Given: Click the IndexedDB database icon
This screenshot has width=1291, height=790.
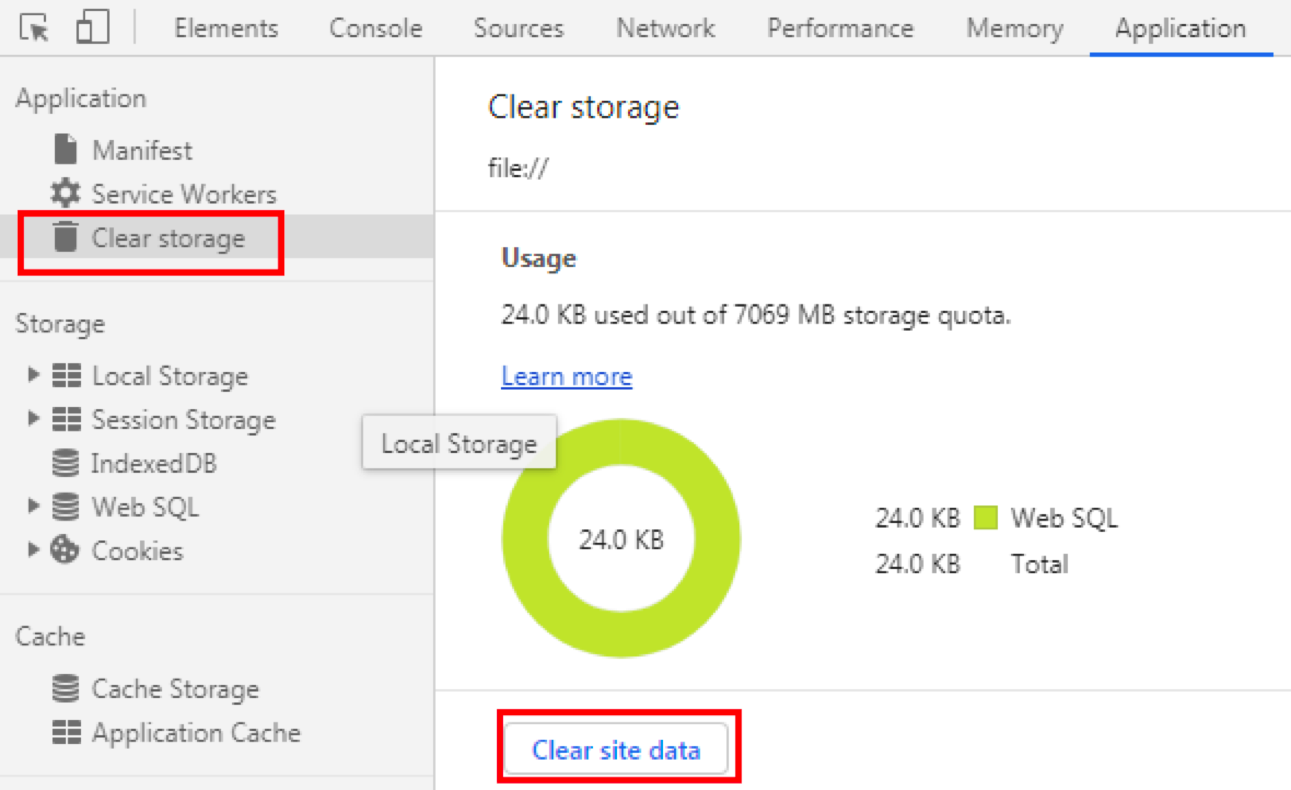Looking at the screenshot, I should pos(65,464).
